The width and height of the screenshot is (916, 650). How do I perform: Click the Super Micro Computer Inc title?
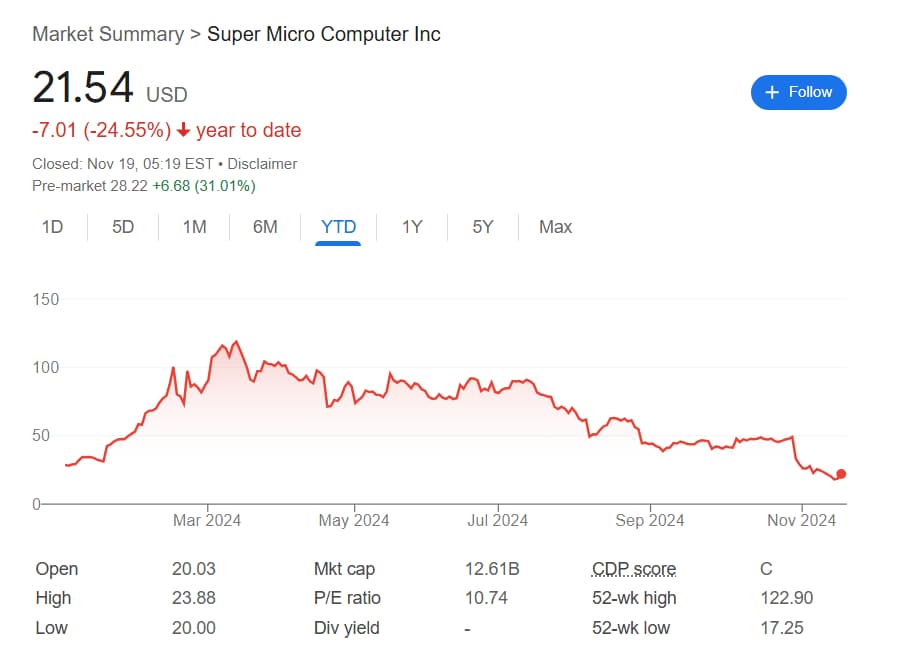[x=324, y=34]
